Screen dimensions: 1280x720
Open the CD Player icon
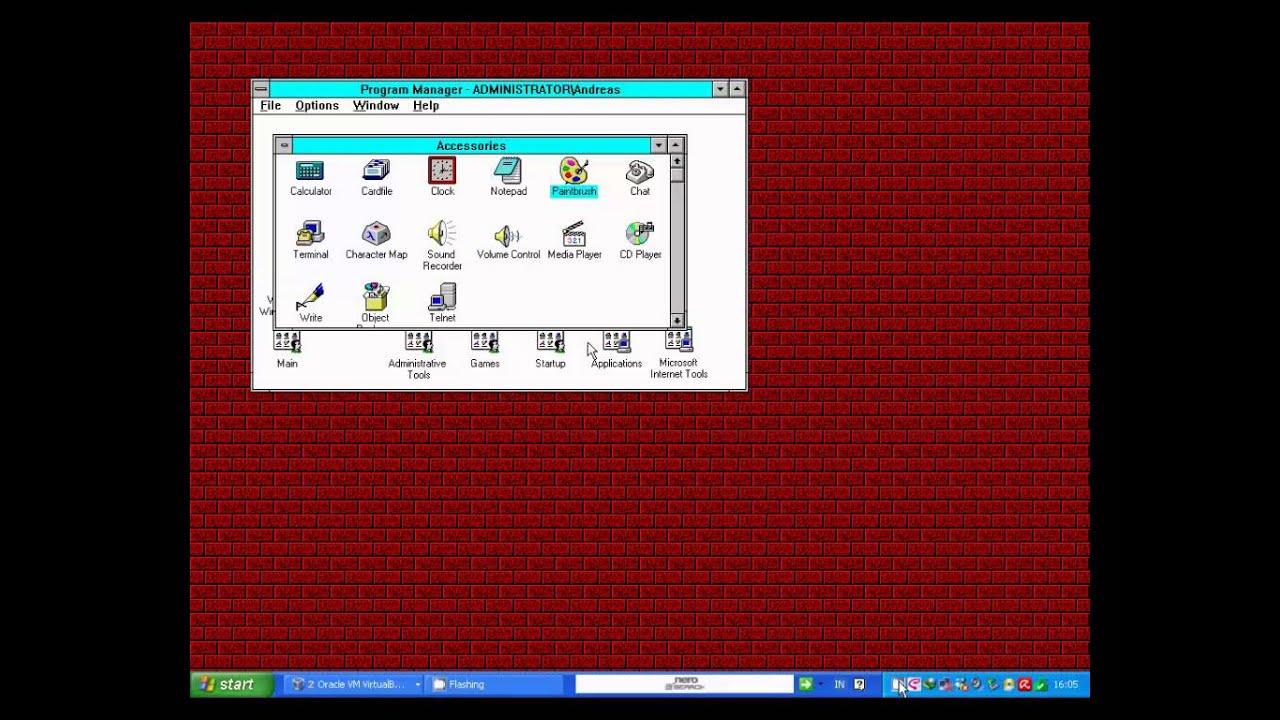(x=640, y=241)
